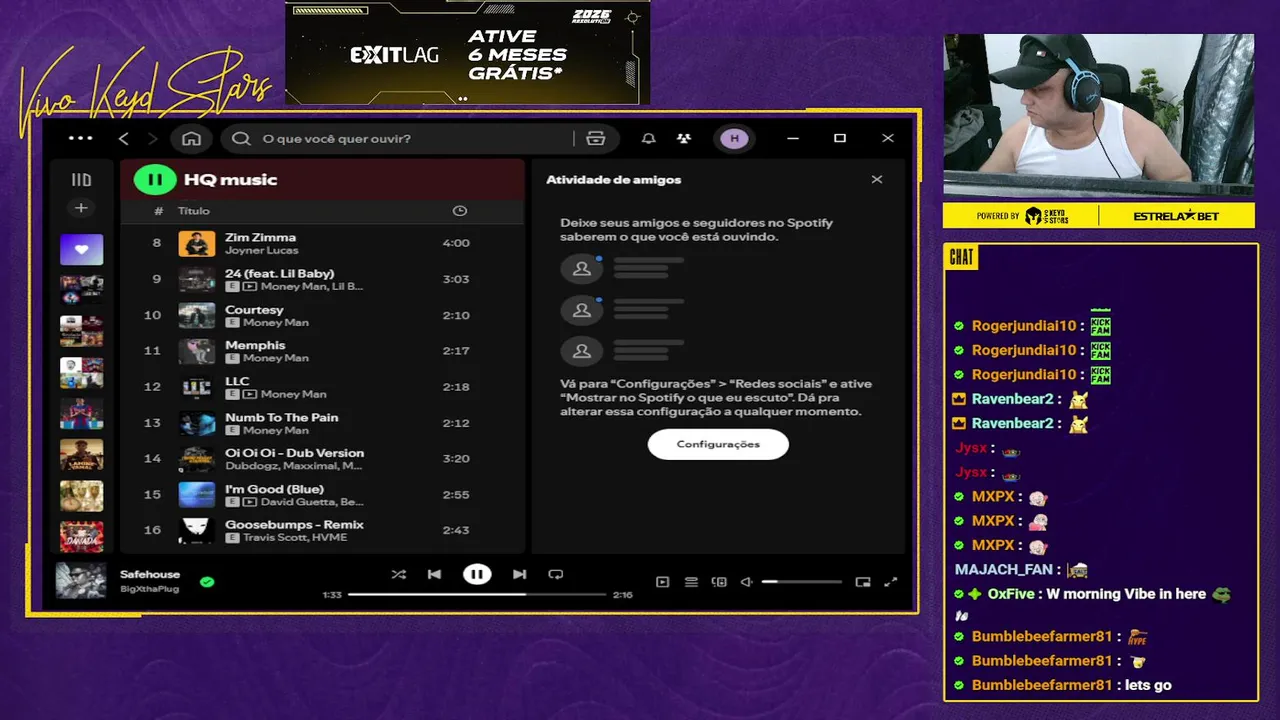This screenshot has height=720, width=1280.
Task: Open the connect to a device icon
Action: click(x=719, y=582)
